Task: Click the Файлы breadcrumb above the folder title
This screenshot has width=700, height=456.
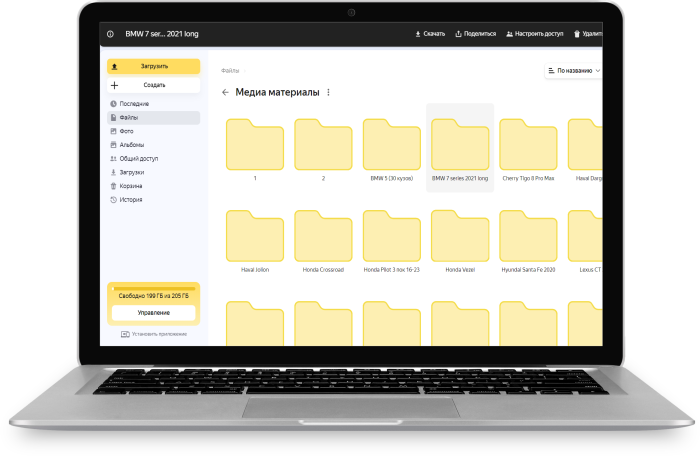Action: pos(230,72)
